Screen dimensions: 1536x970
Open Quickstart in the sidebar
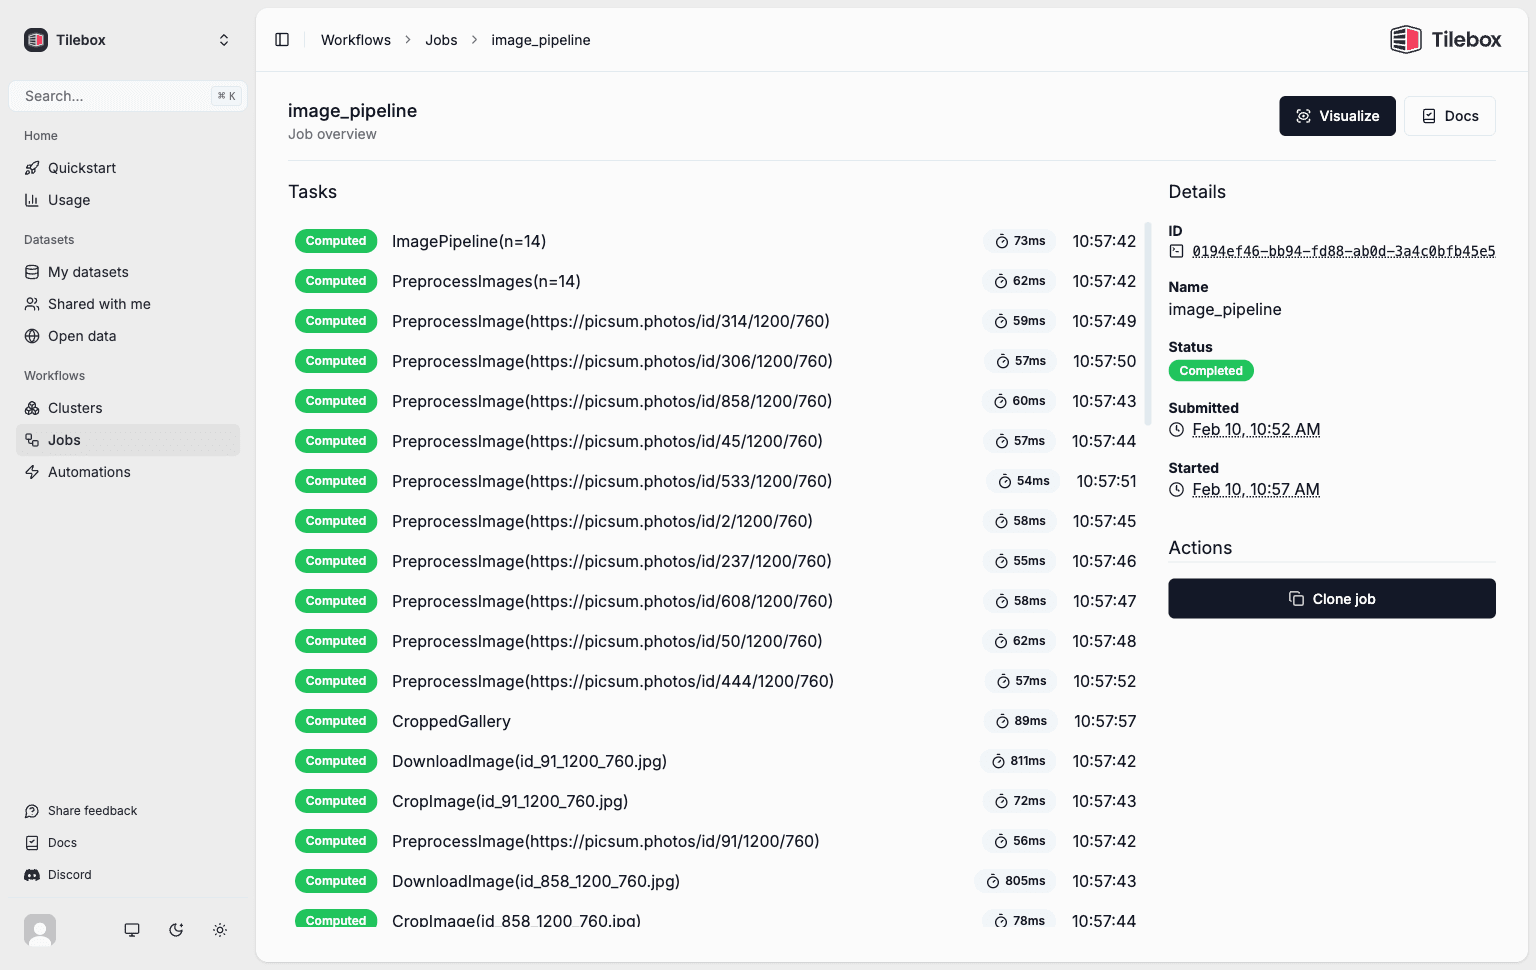128,168
